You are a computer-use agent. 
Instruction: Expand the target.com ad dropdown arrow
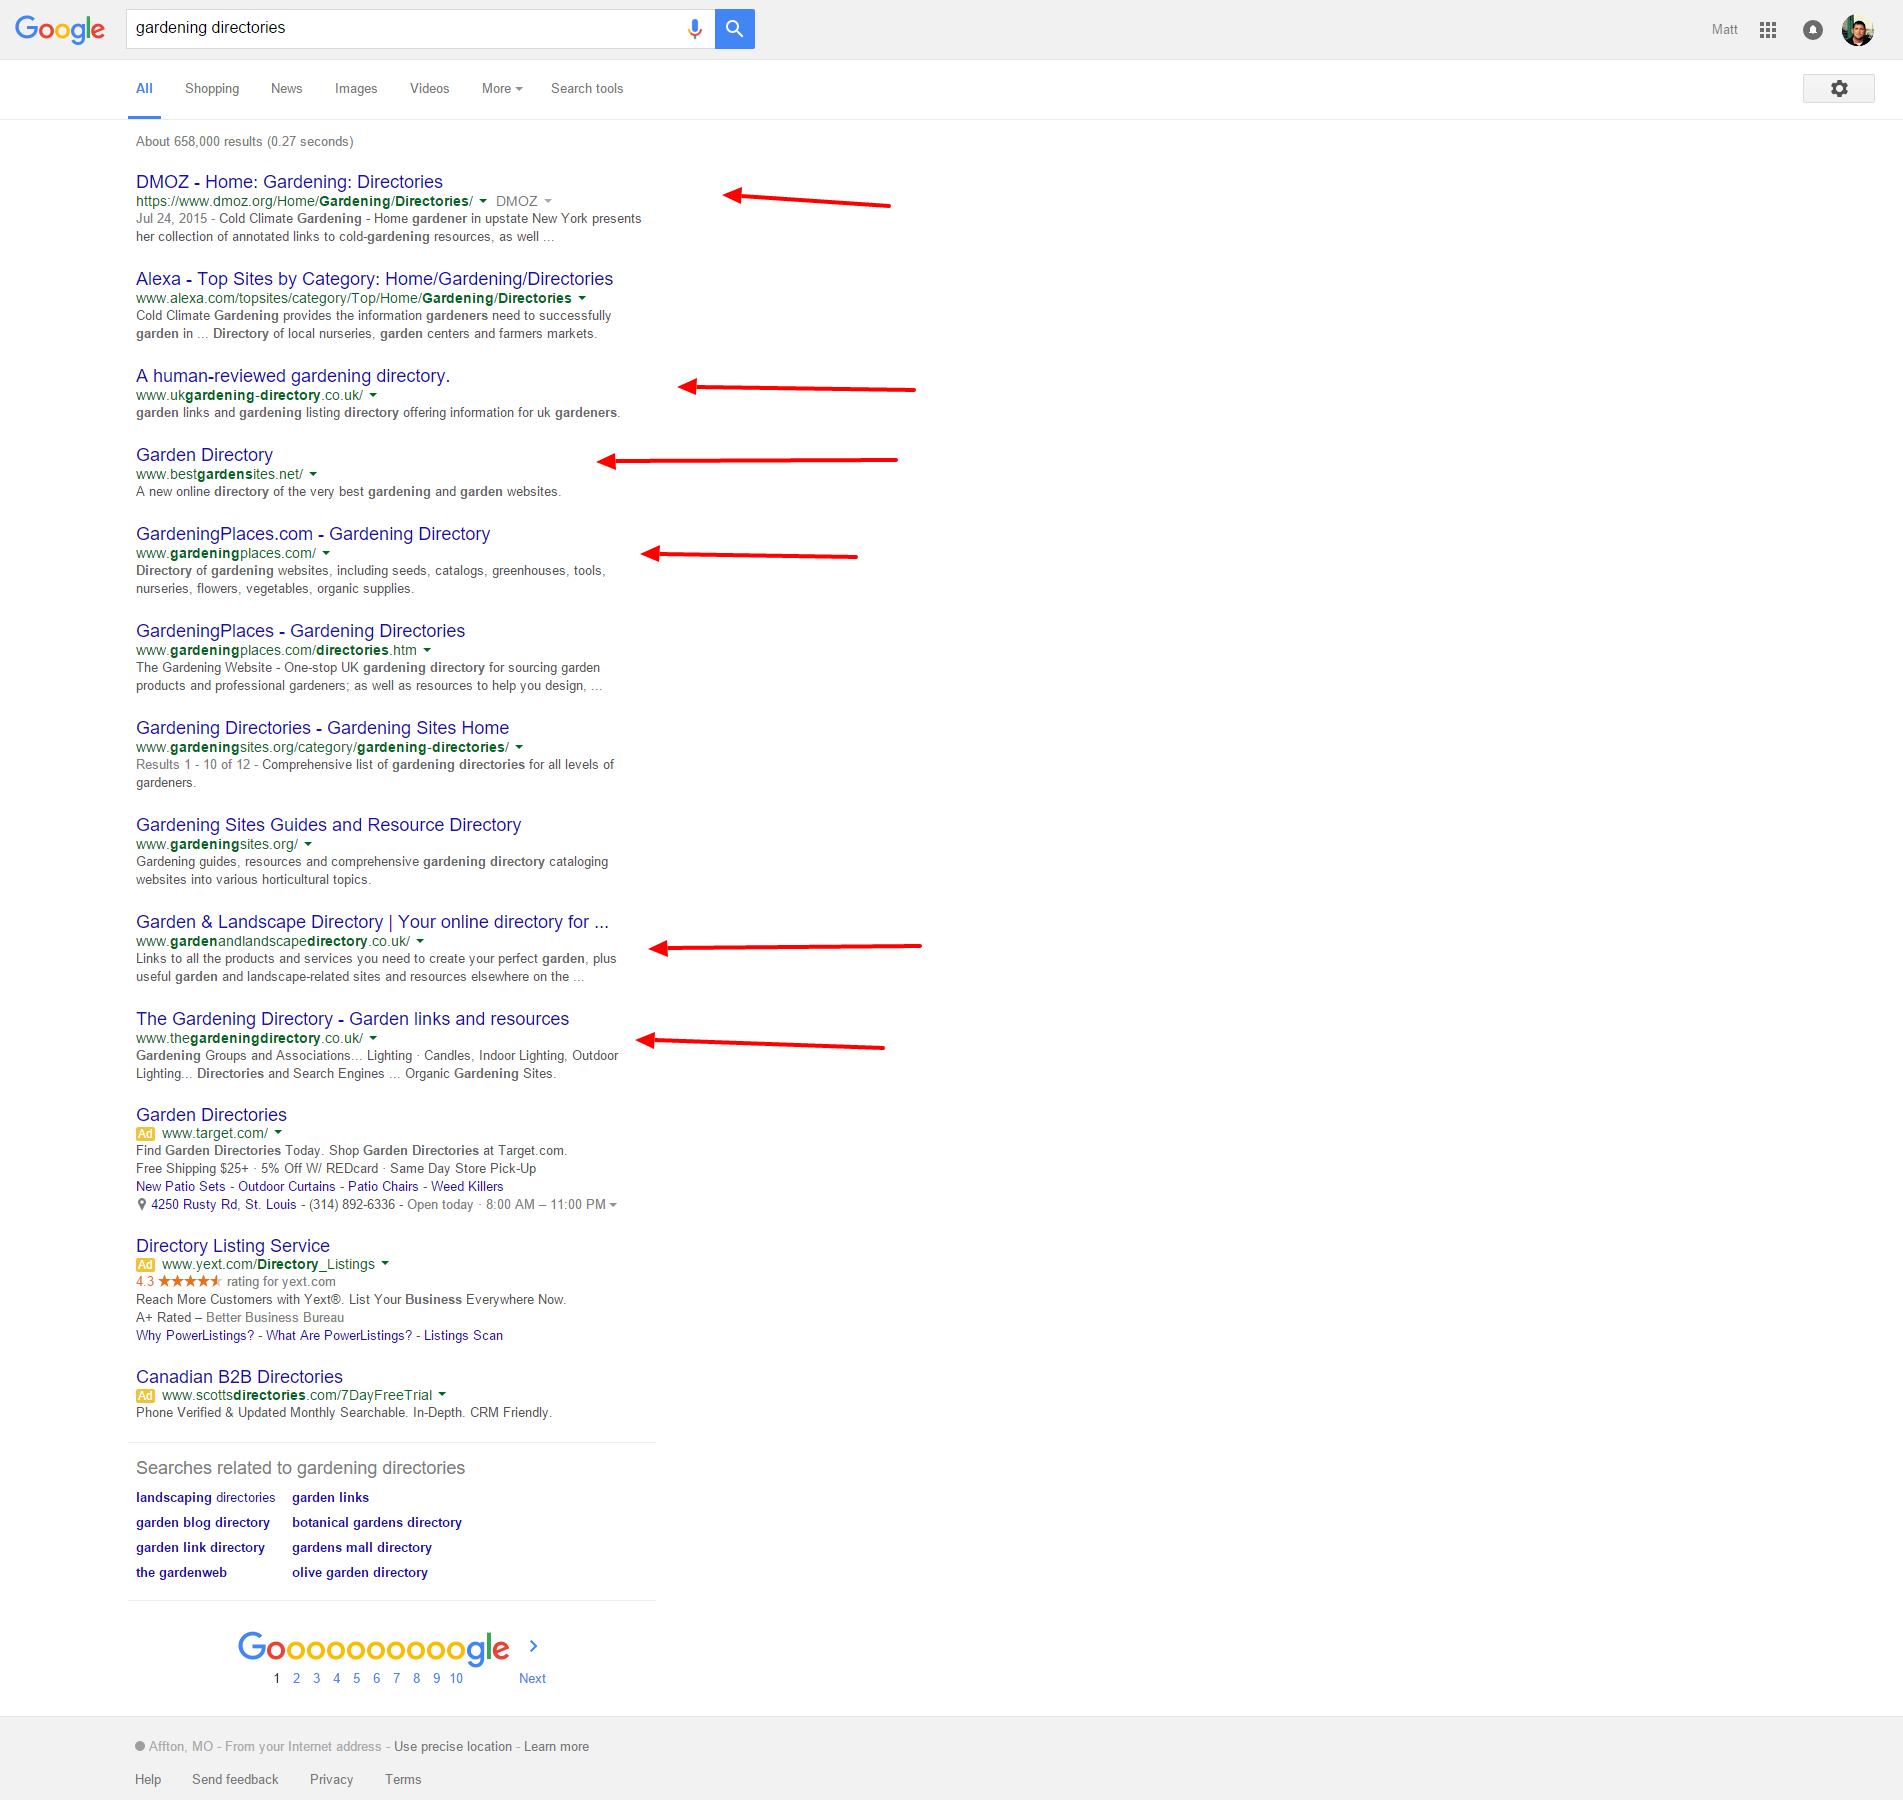(x=278, y=1133)
